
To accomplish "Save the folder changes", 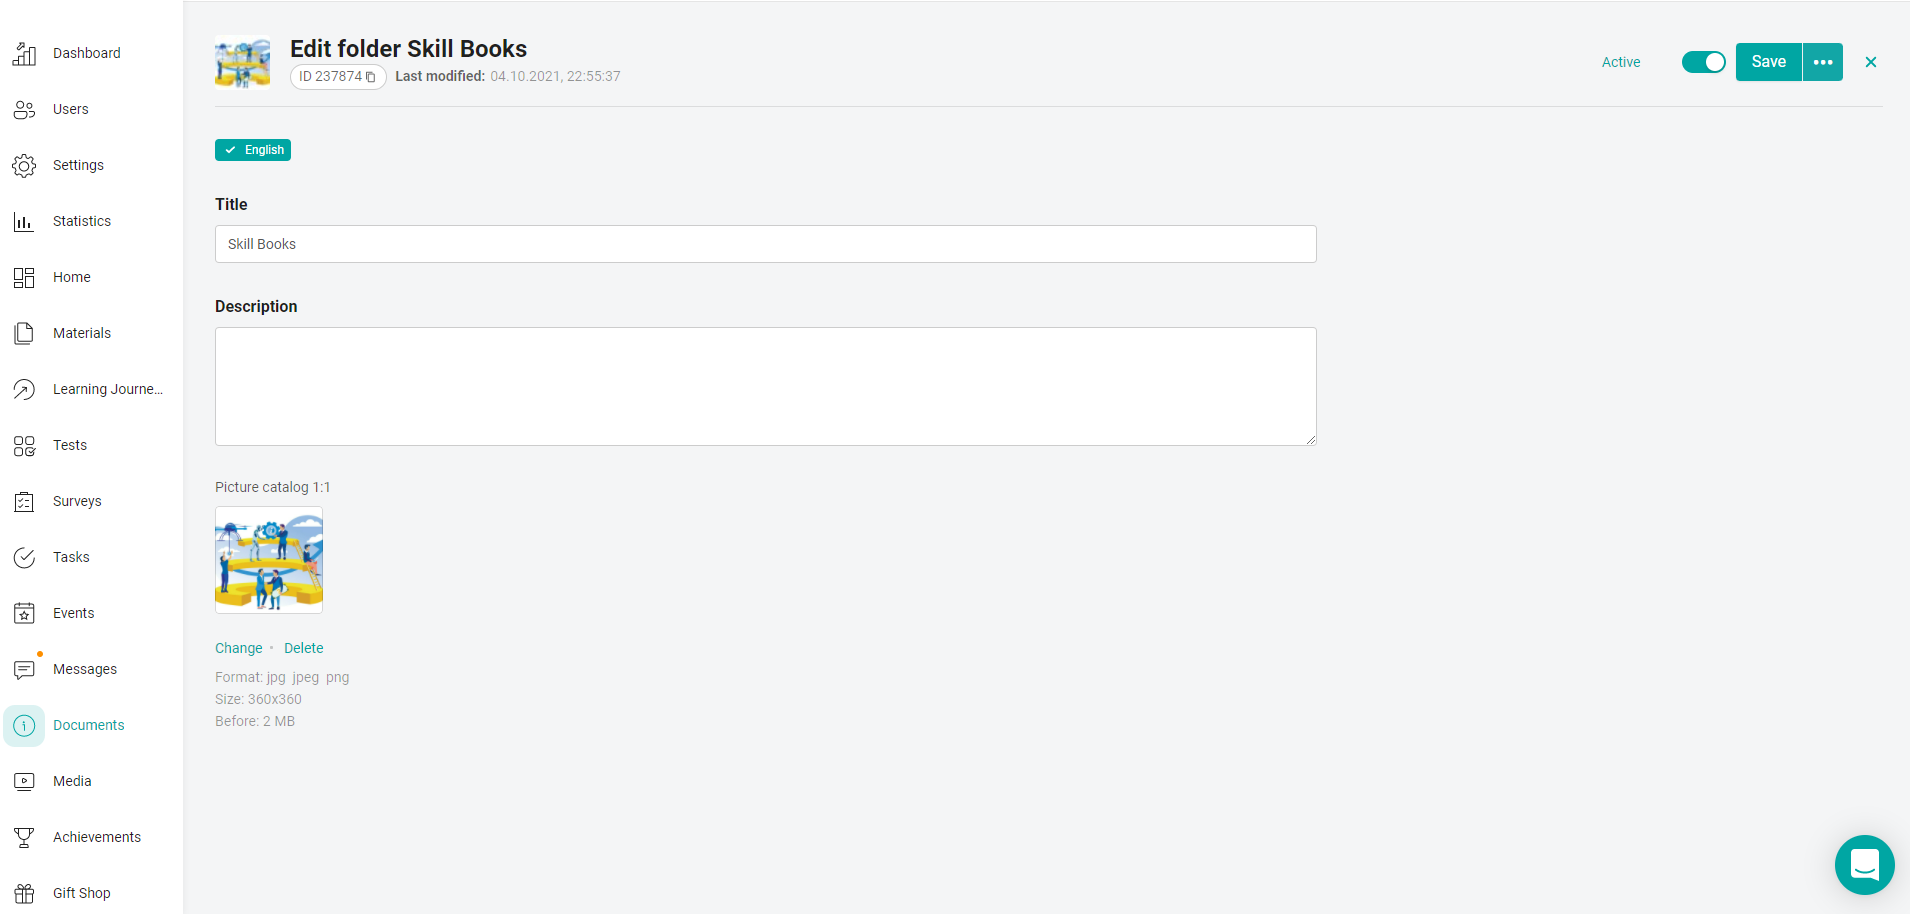I will coord(1768,62).
